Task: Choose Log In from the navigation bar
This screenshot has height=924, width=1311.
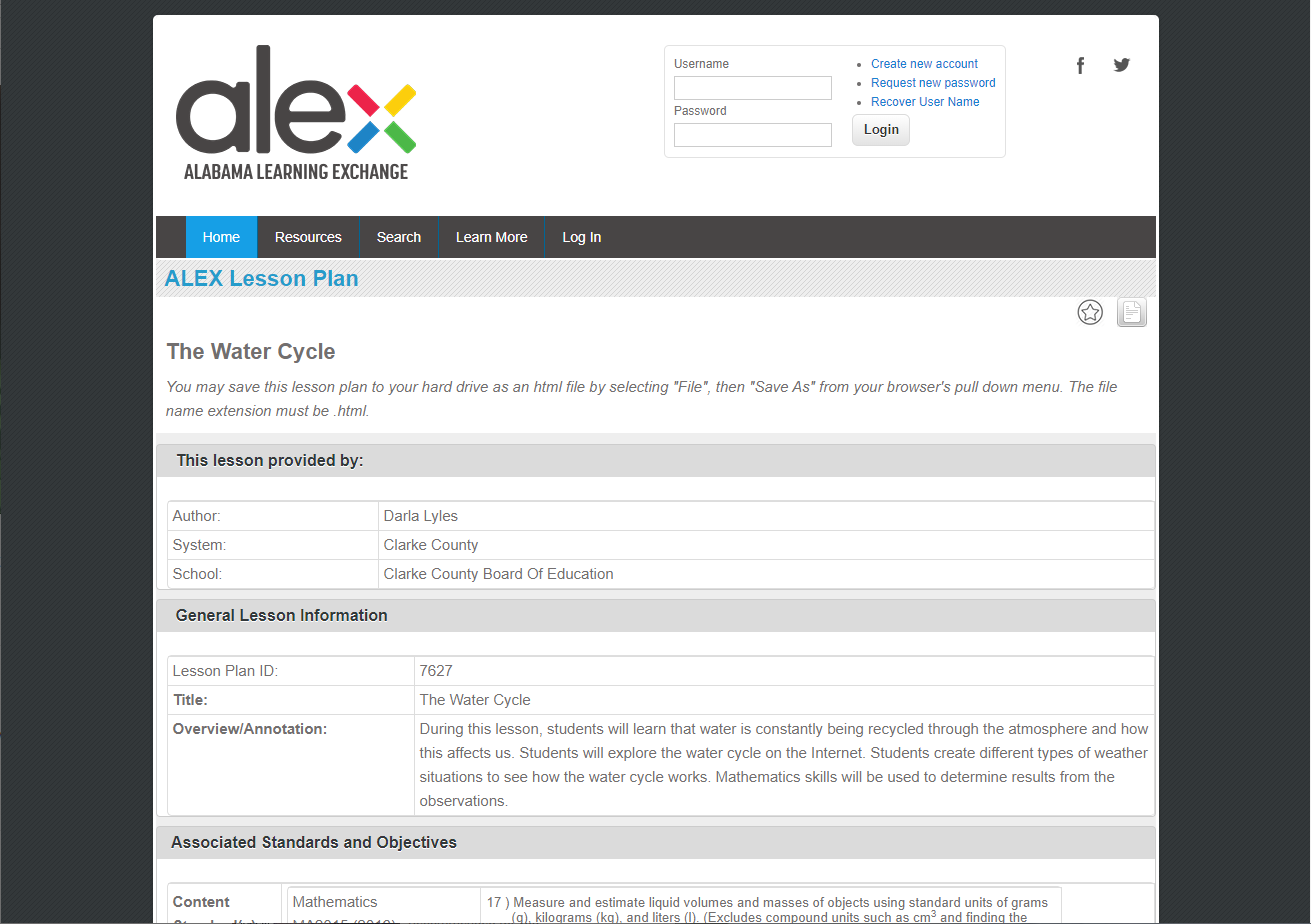Action: point(581,237)
